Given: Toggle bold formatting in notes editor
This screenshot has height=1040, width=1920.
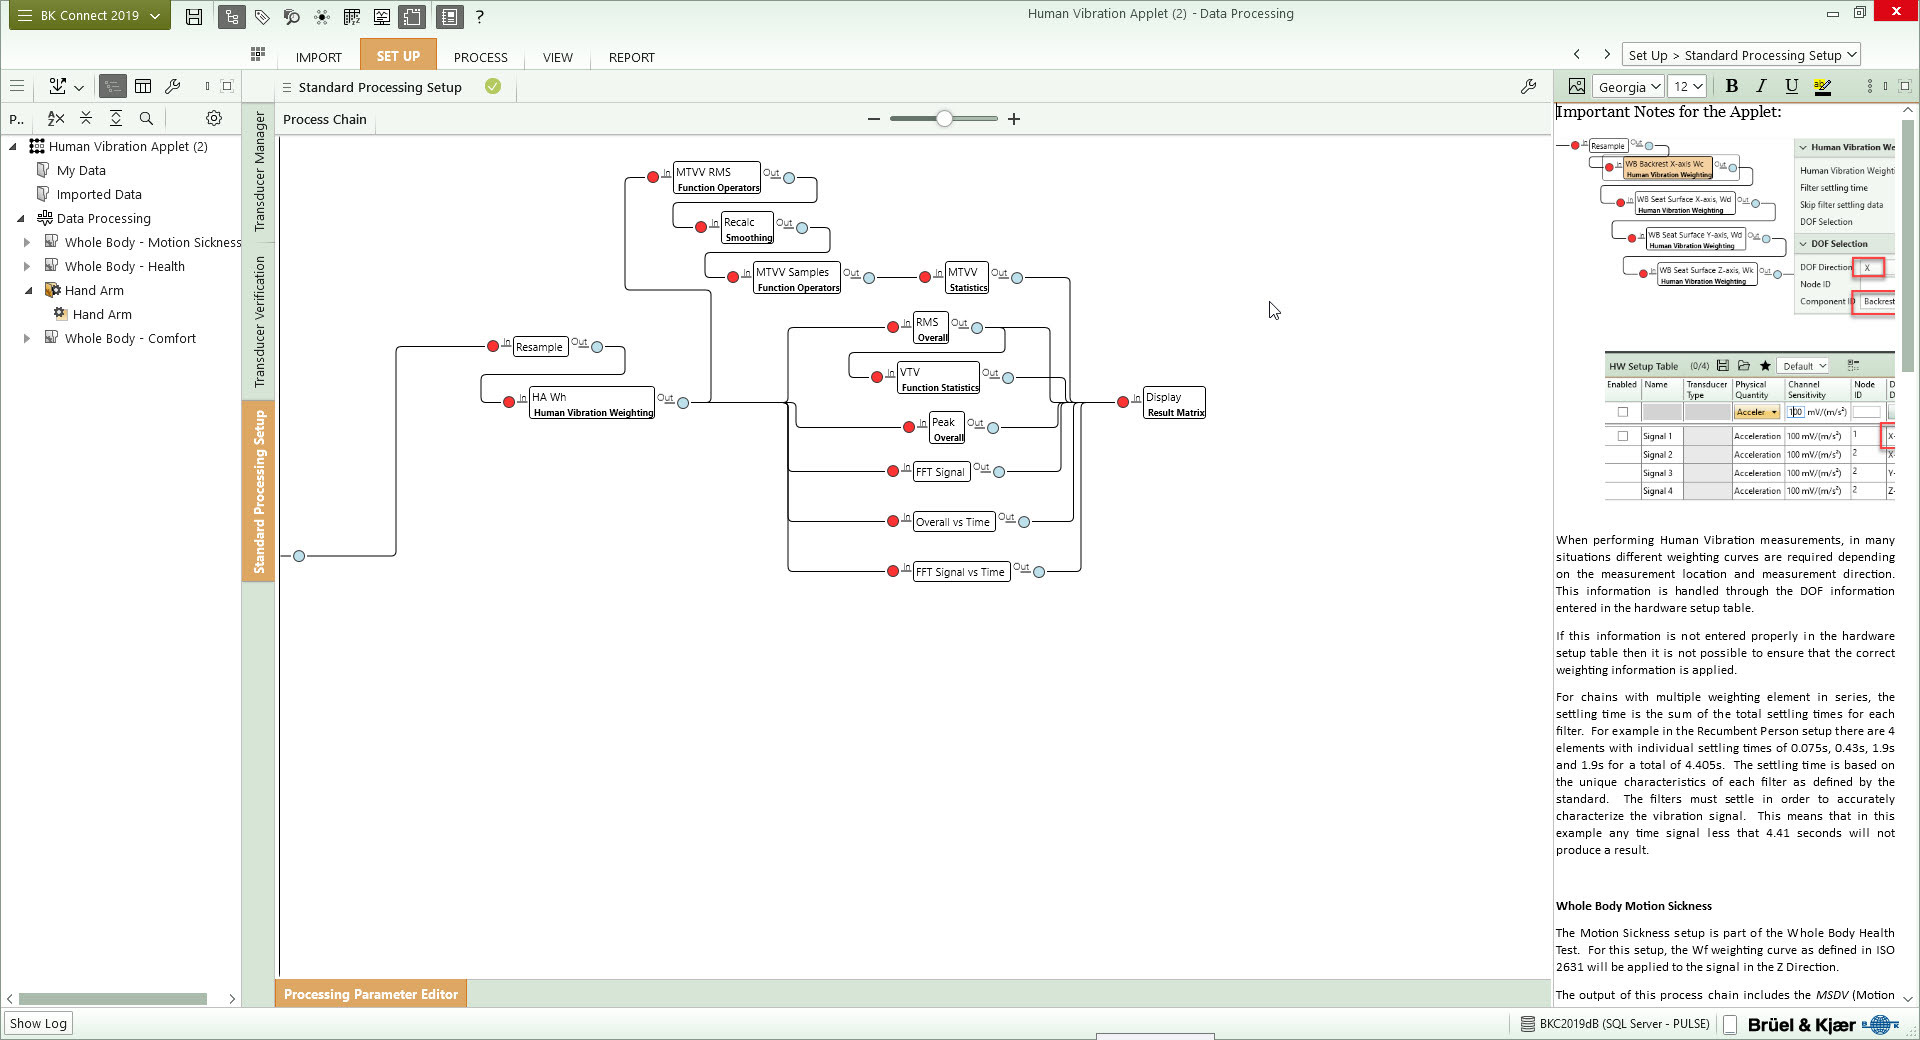Looking at the screenshot, I should point(1732,87).
